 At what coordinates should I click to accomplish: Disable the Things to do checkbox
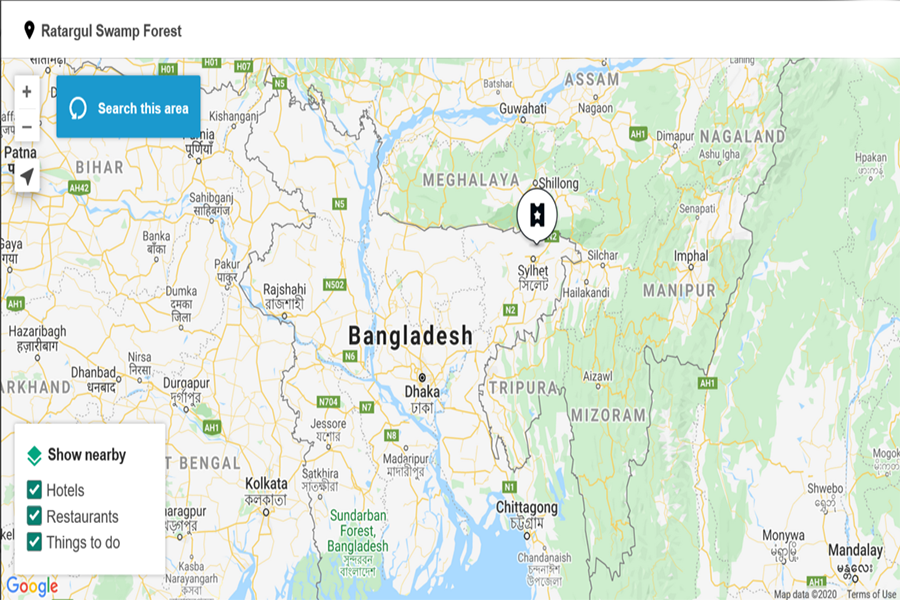[x=34, y=542]
